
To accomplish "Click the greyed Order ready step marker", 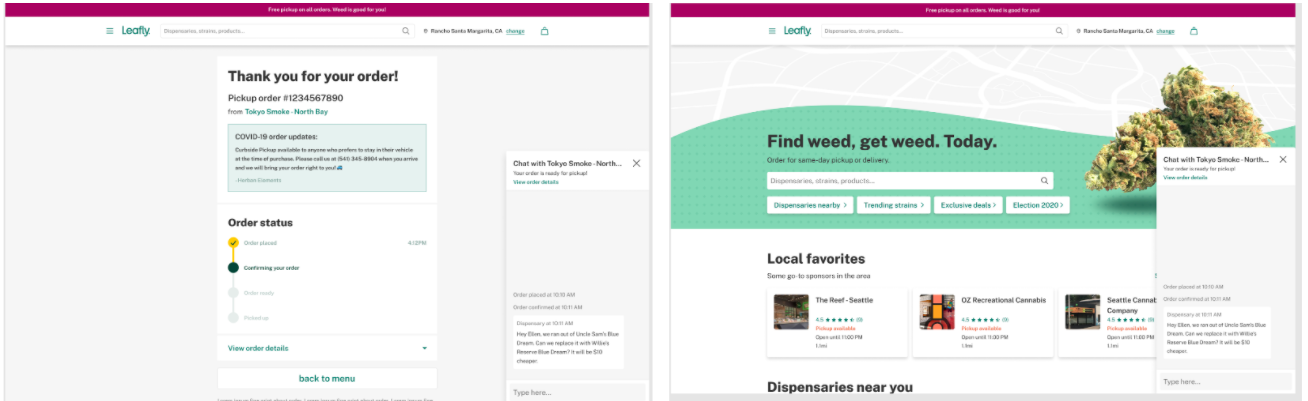I will coord(233,293).
